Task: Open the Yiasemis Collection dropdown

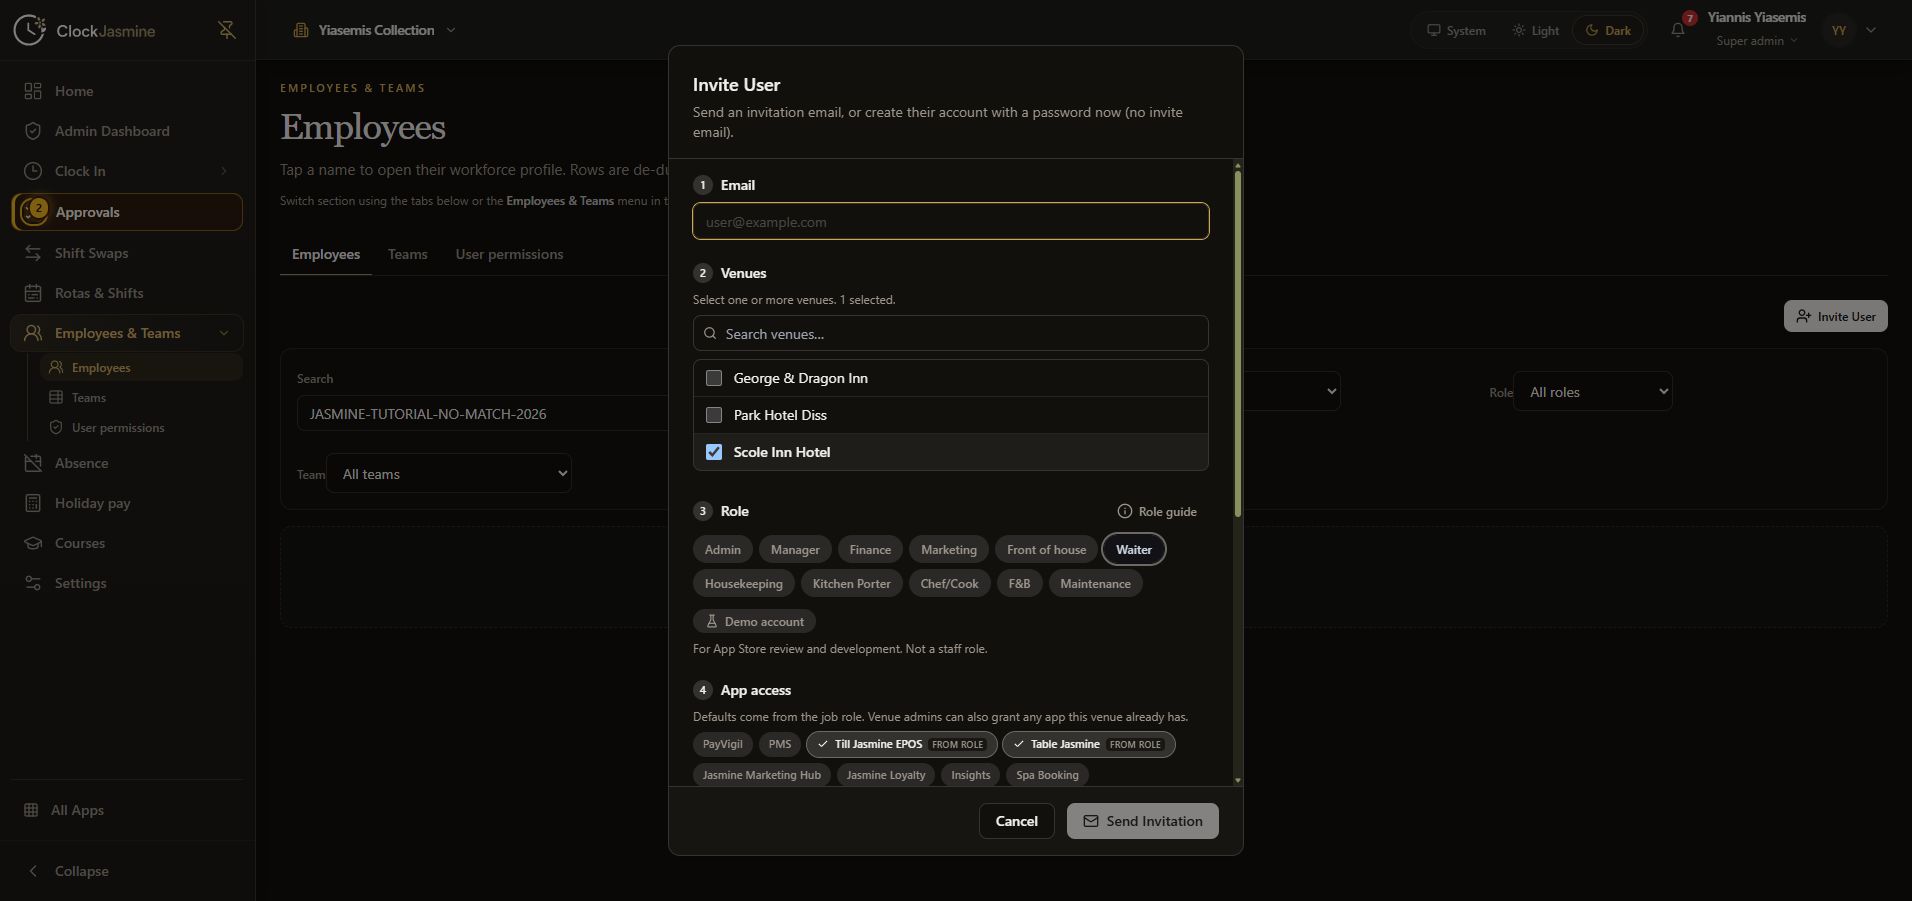Action: 375,30
